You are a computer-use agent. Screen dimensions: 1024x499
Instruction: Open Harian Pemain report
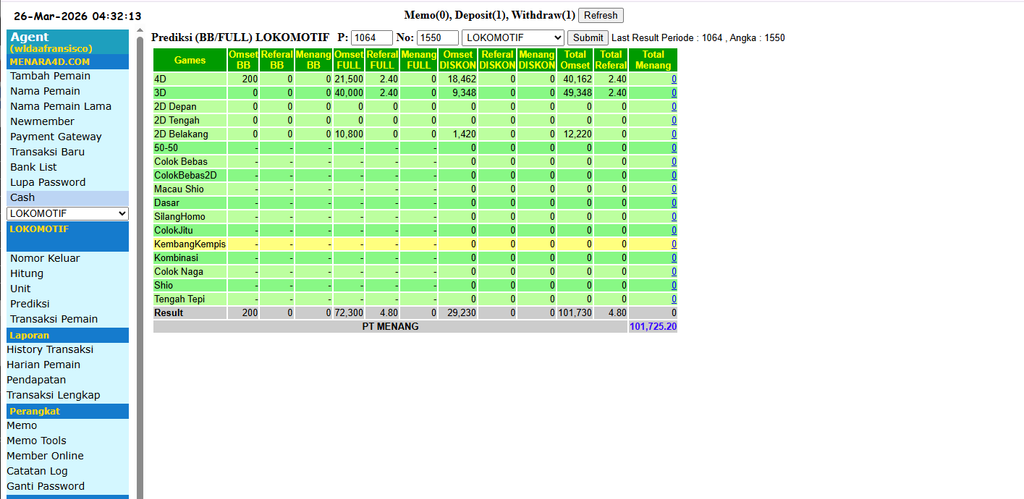(x=43, y=364)
